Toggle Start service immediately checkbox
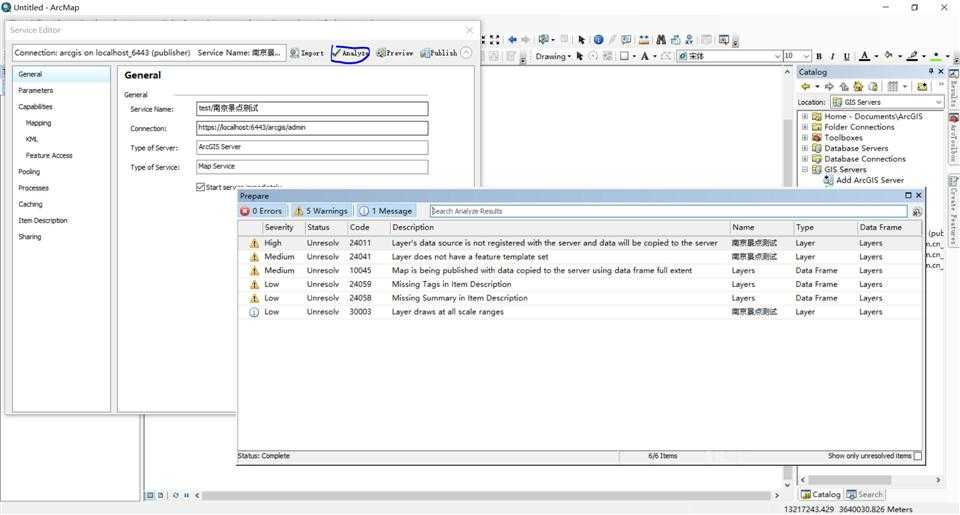The width and height of the screenshot is (960, 515). click(x=200, y=187)
